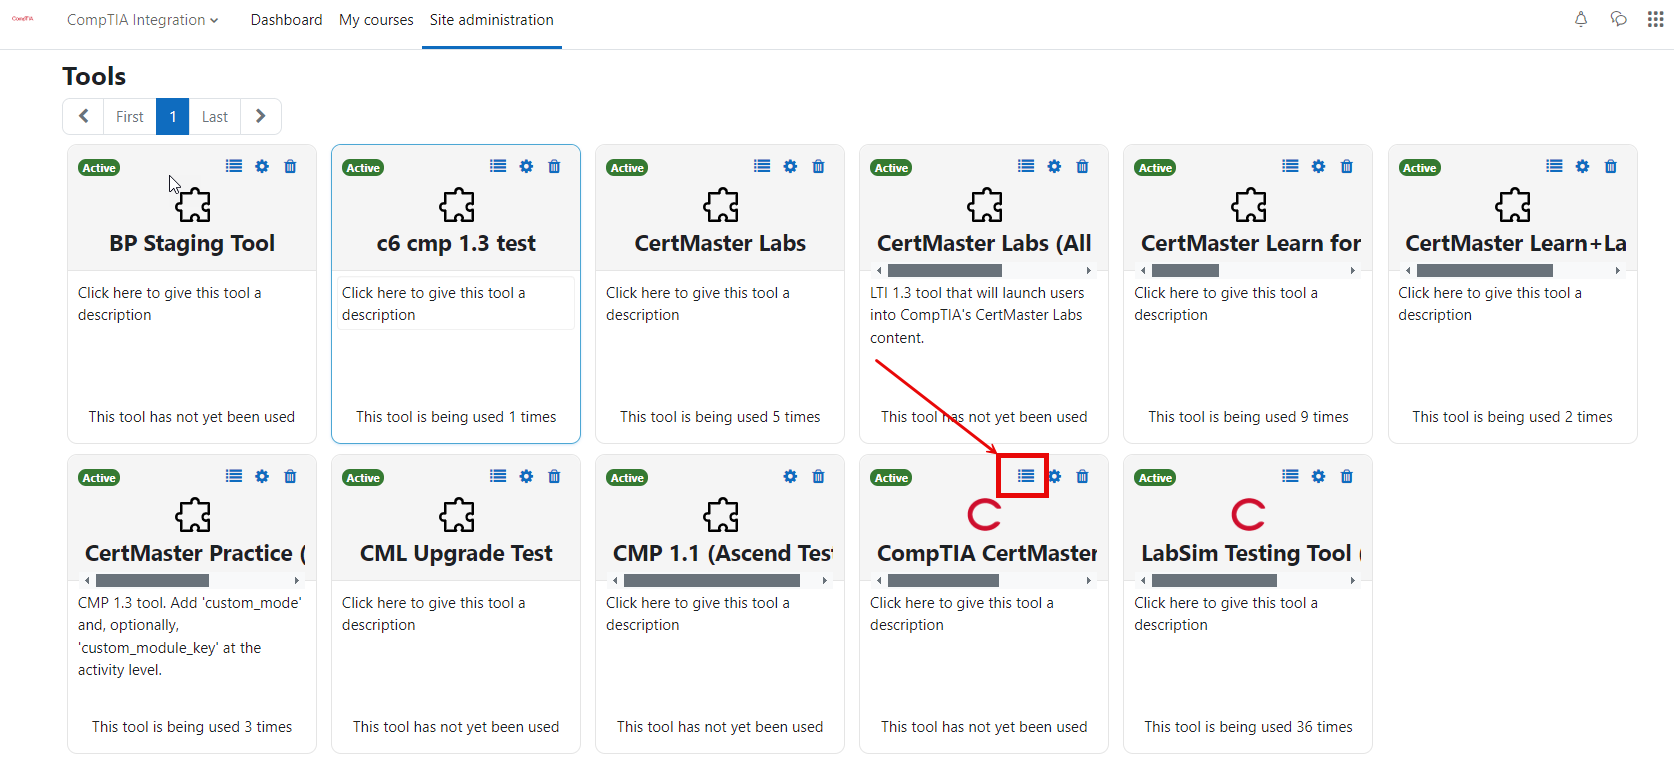Click gear icon on CMP 1.1 card

click(790, 476)
